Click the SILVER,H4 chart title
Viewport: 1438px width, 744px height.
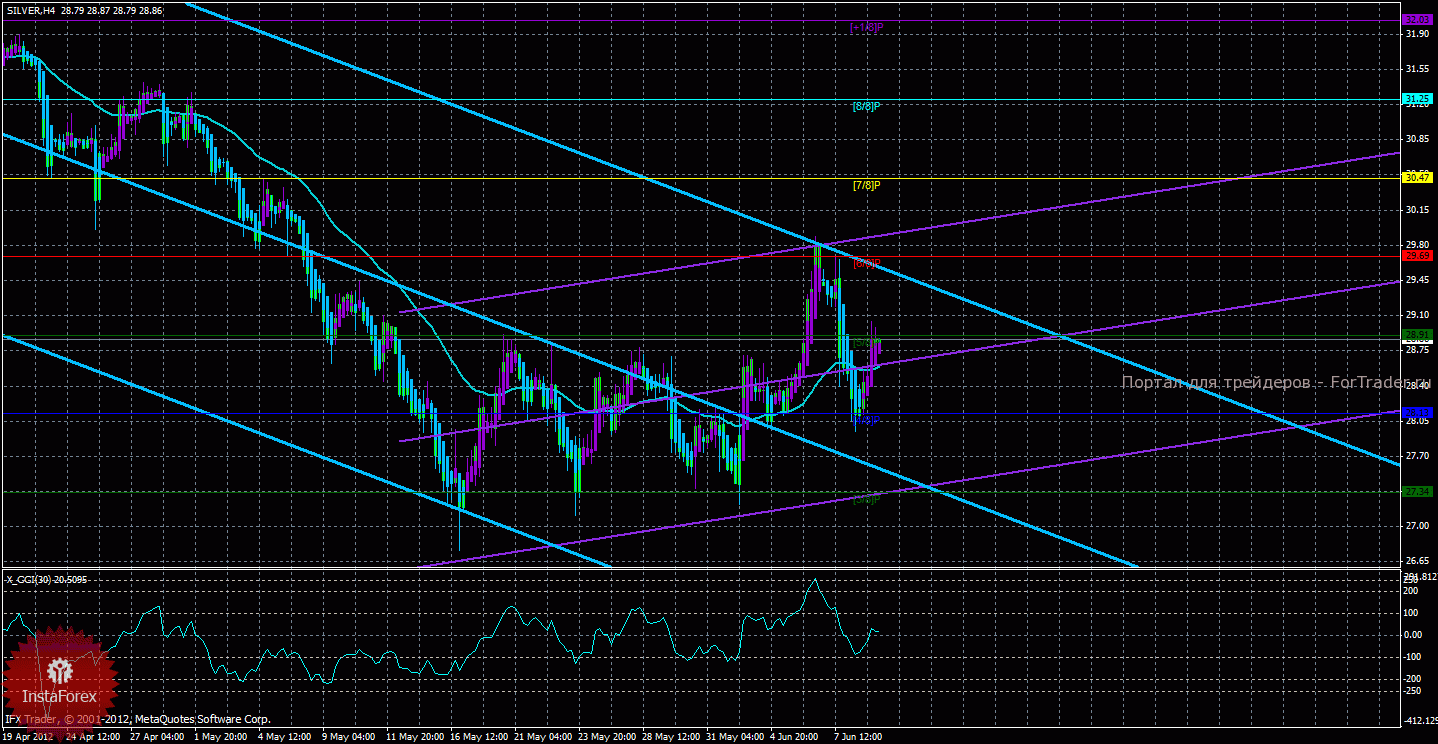point(30,10)
